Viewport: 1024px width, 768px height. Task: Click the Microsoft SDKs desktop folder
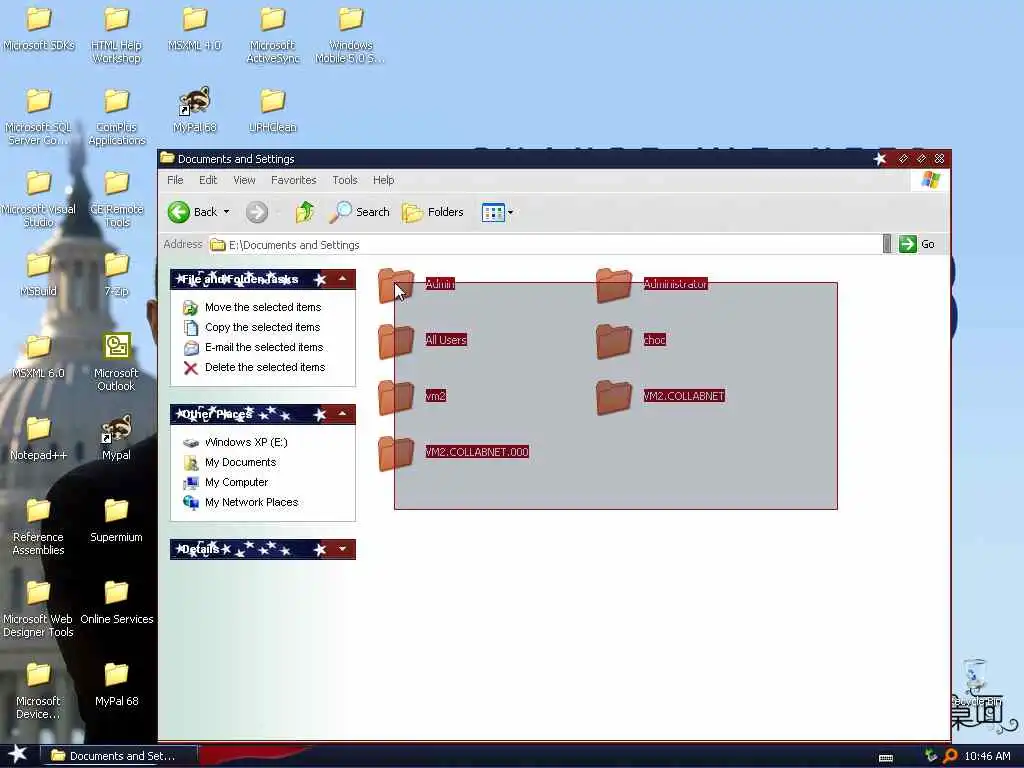(39, 18)
